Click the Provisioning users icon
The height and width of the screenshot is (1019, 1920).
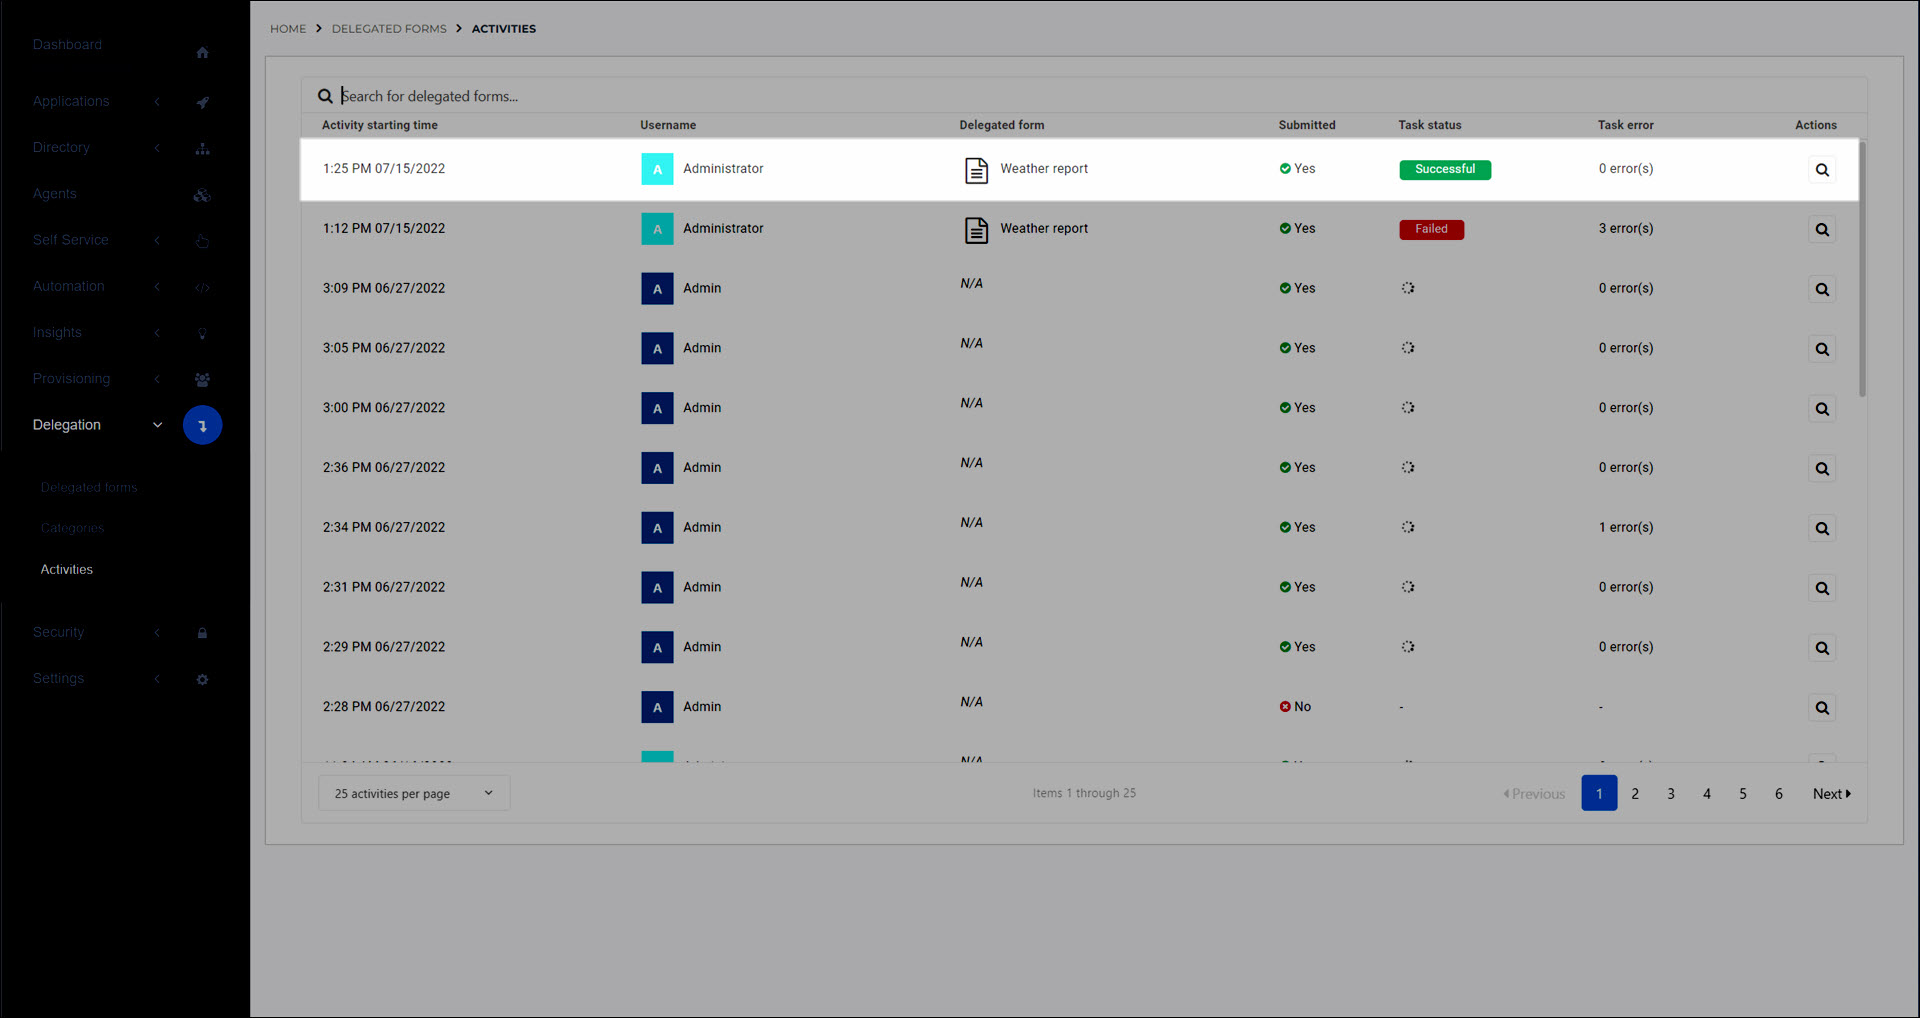(x=202, y=380)
